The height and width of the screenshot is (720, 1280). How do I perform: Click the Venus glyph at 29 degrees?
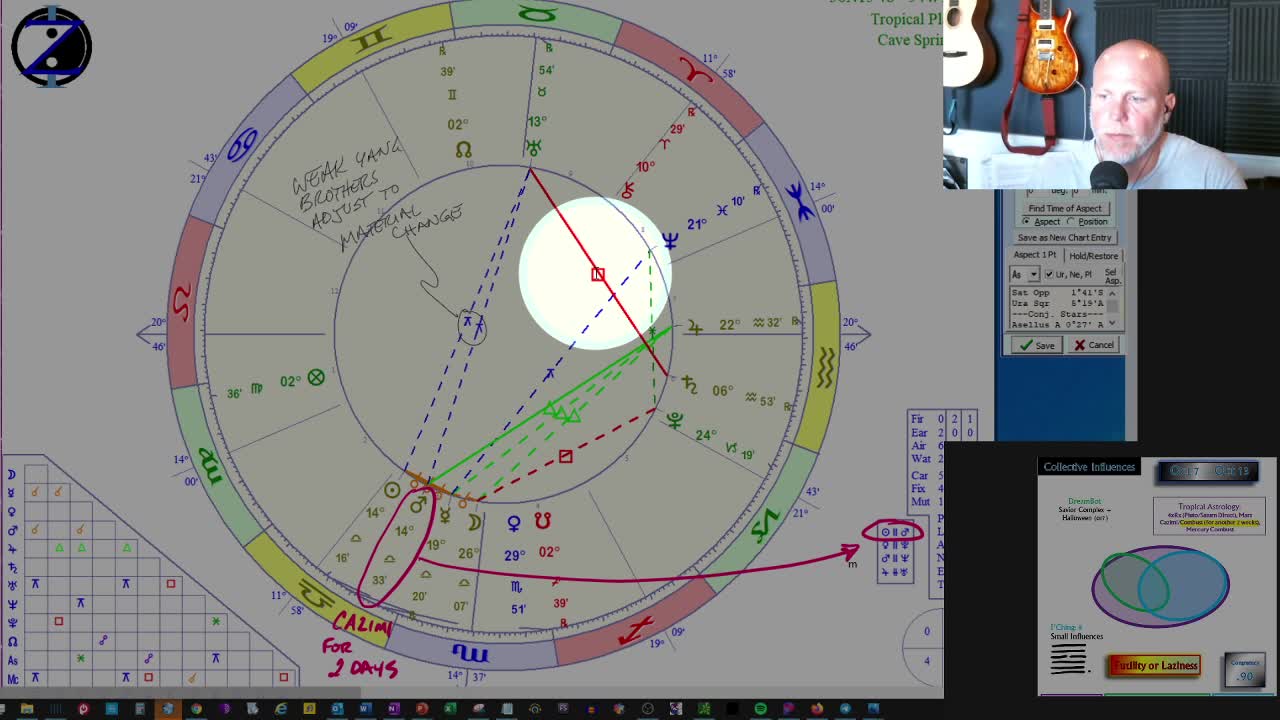513,523
